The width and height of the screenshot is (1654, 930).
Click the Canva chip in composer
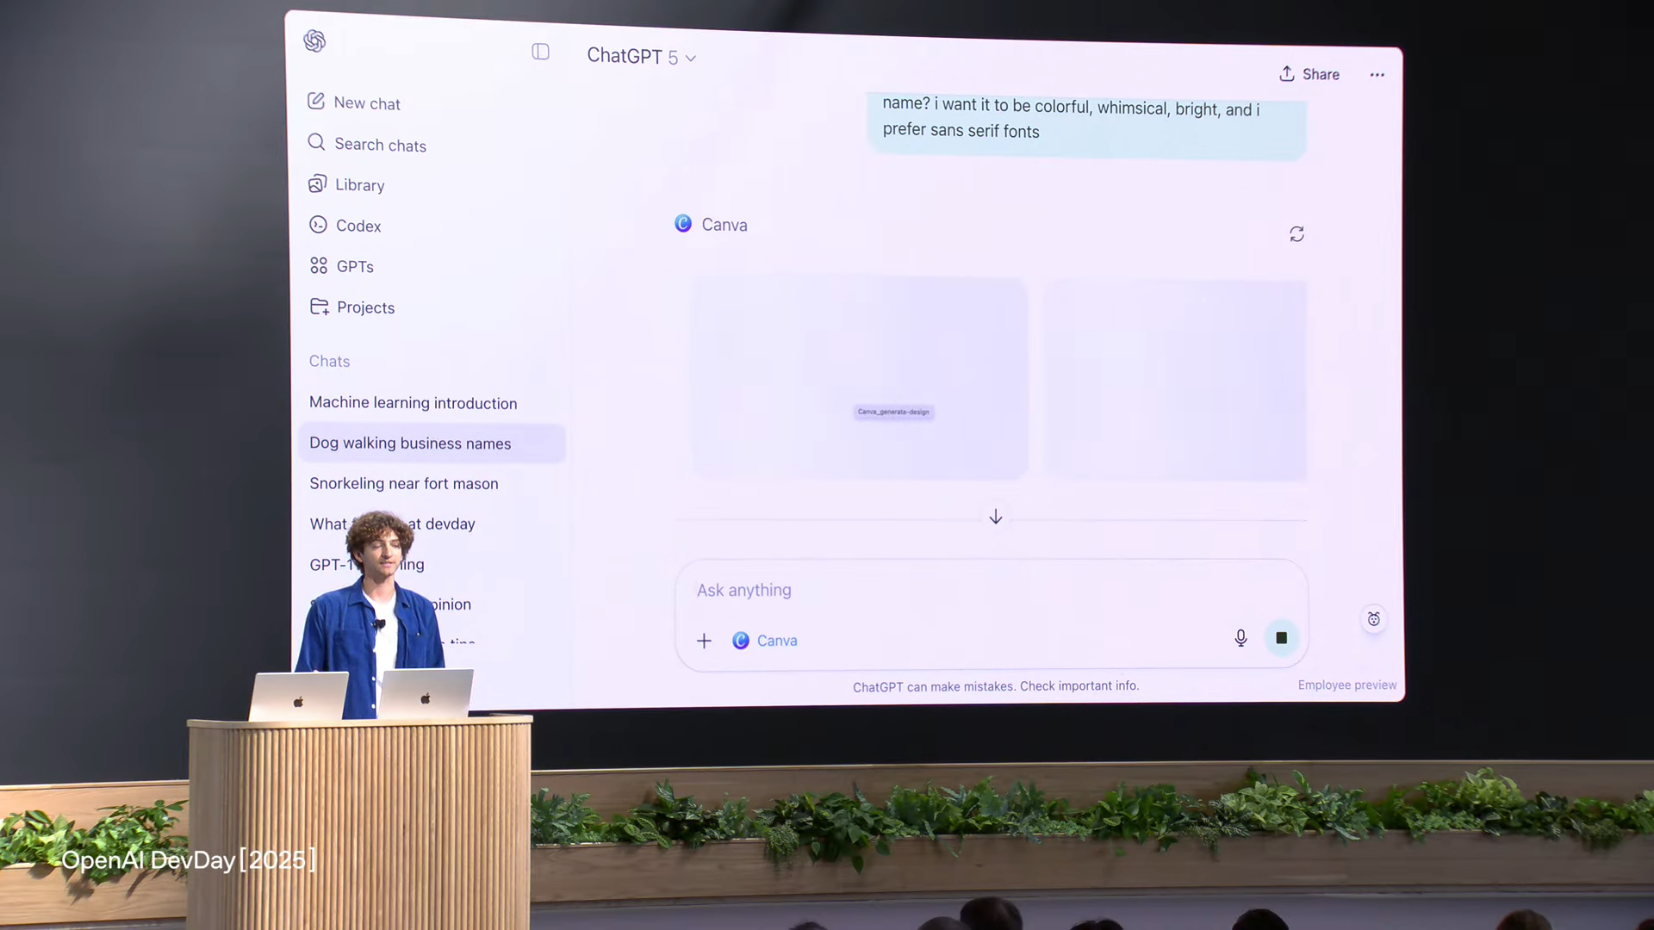pos(765,641)
